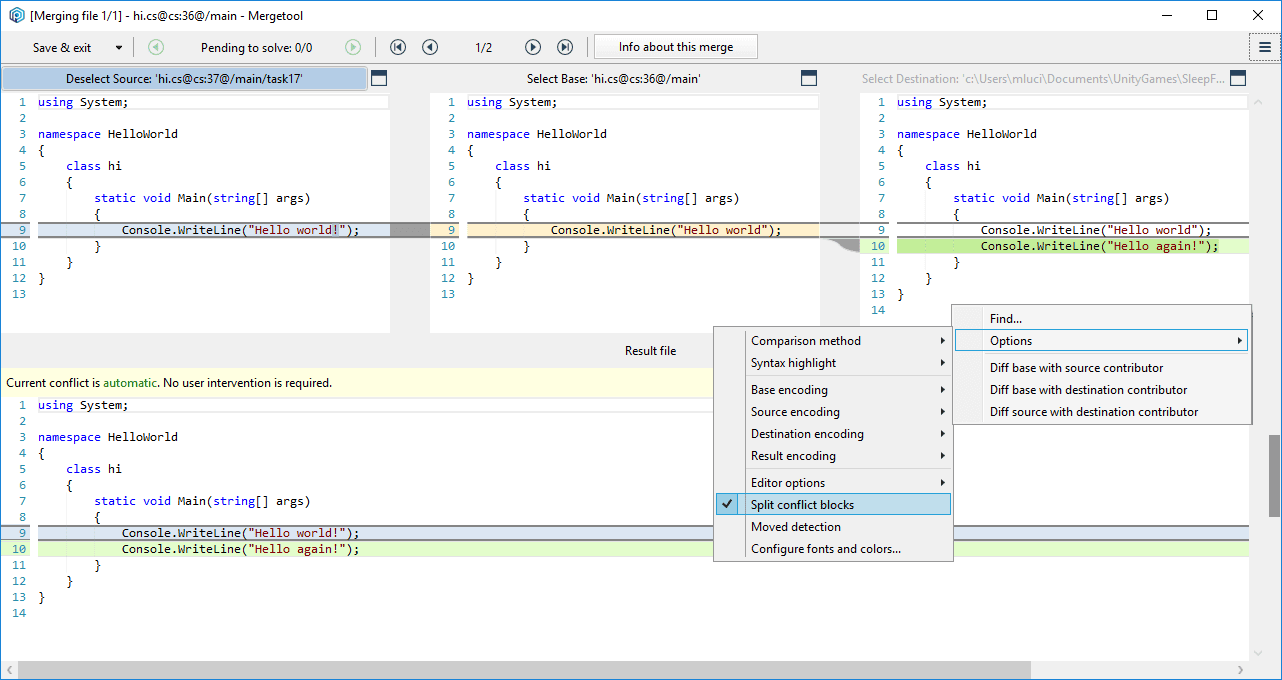Expand the Result encoding submenu
1282x680 pixels.
tap(833, 456)
